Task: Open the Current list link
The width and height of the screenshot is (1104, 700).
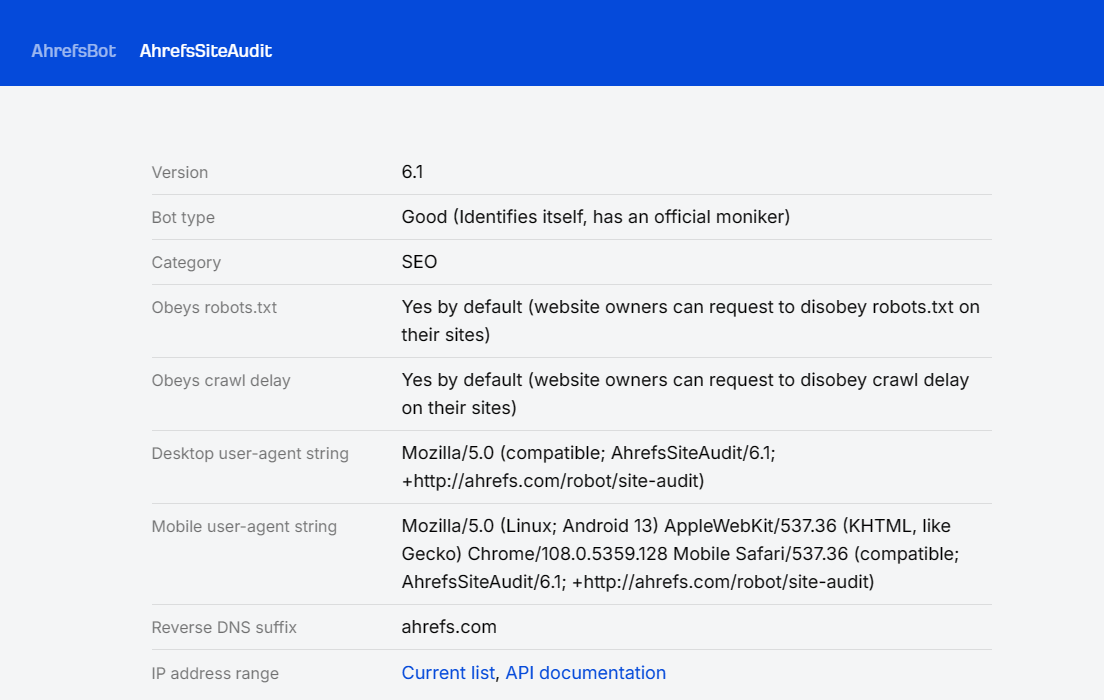Action: coord(448,673)
